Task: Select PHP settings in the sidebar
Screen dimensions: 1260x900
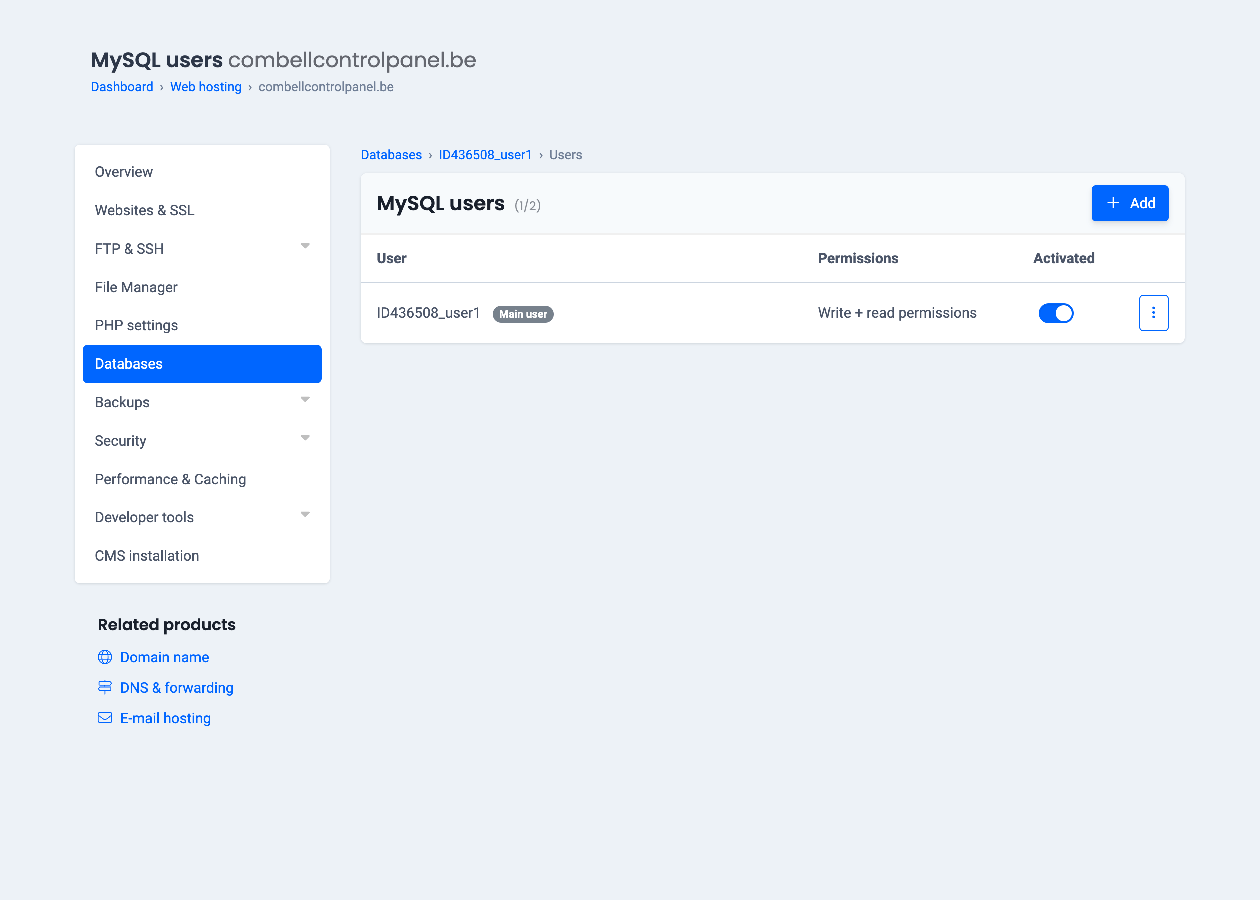Action: pos(202,325)
